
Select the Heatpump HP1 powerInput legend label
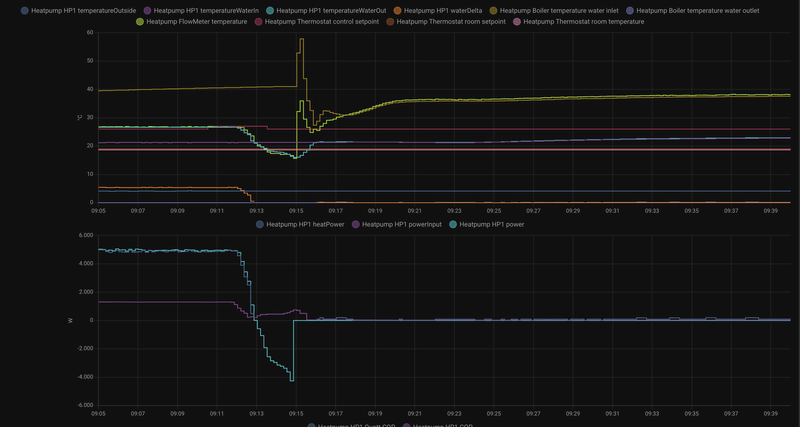(402, 224)
